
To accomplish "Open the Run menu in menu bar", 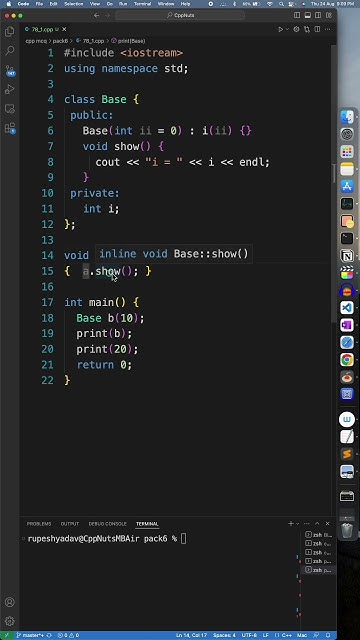I will (x=122, y=4).
